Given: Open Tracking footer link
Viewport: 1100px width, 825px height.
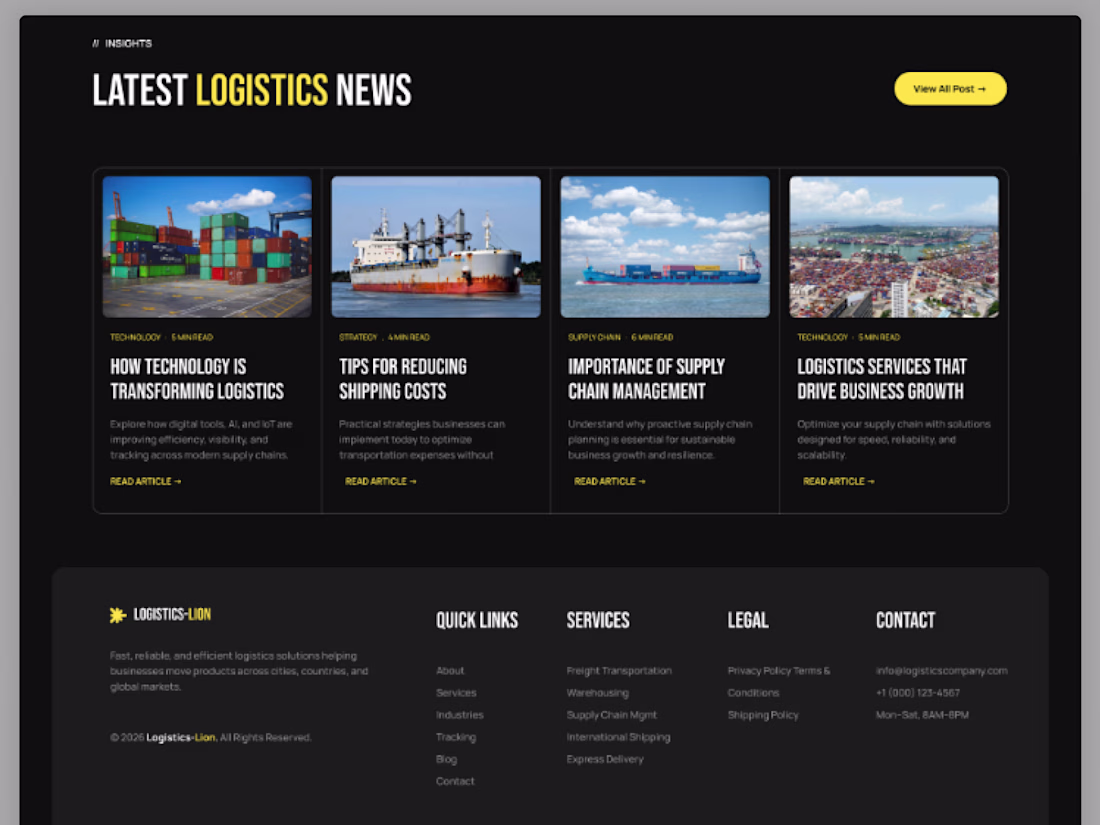Looking at the screenshot, I should pyautogui.click(x=456, y=737).
